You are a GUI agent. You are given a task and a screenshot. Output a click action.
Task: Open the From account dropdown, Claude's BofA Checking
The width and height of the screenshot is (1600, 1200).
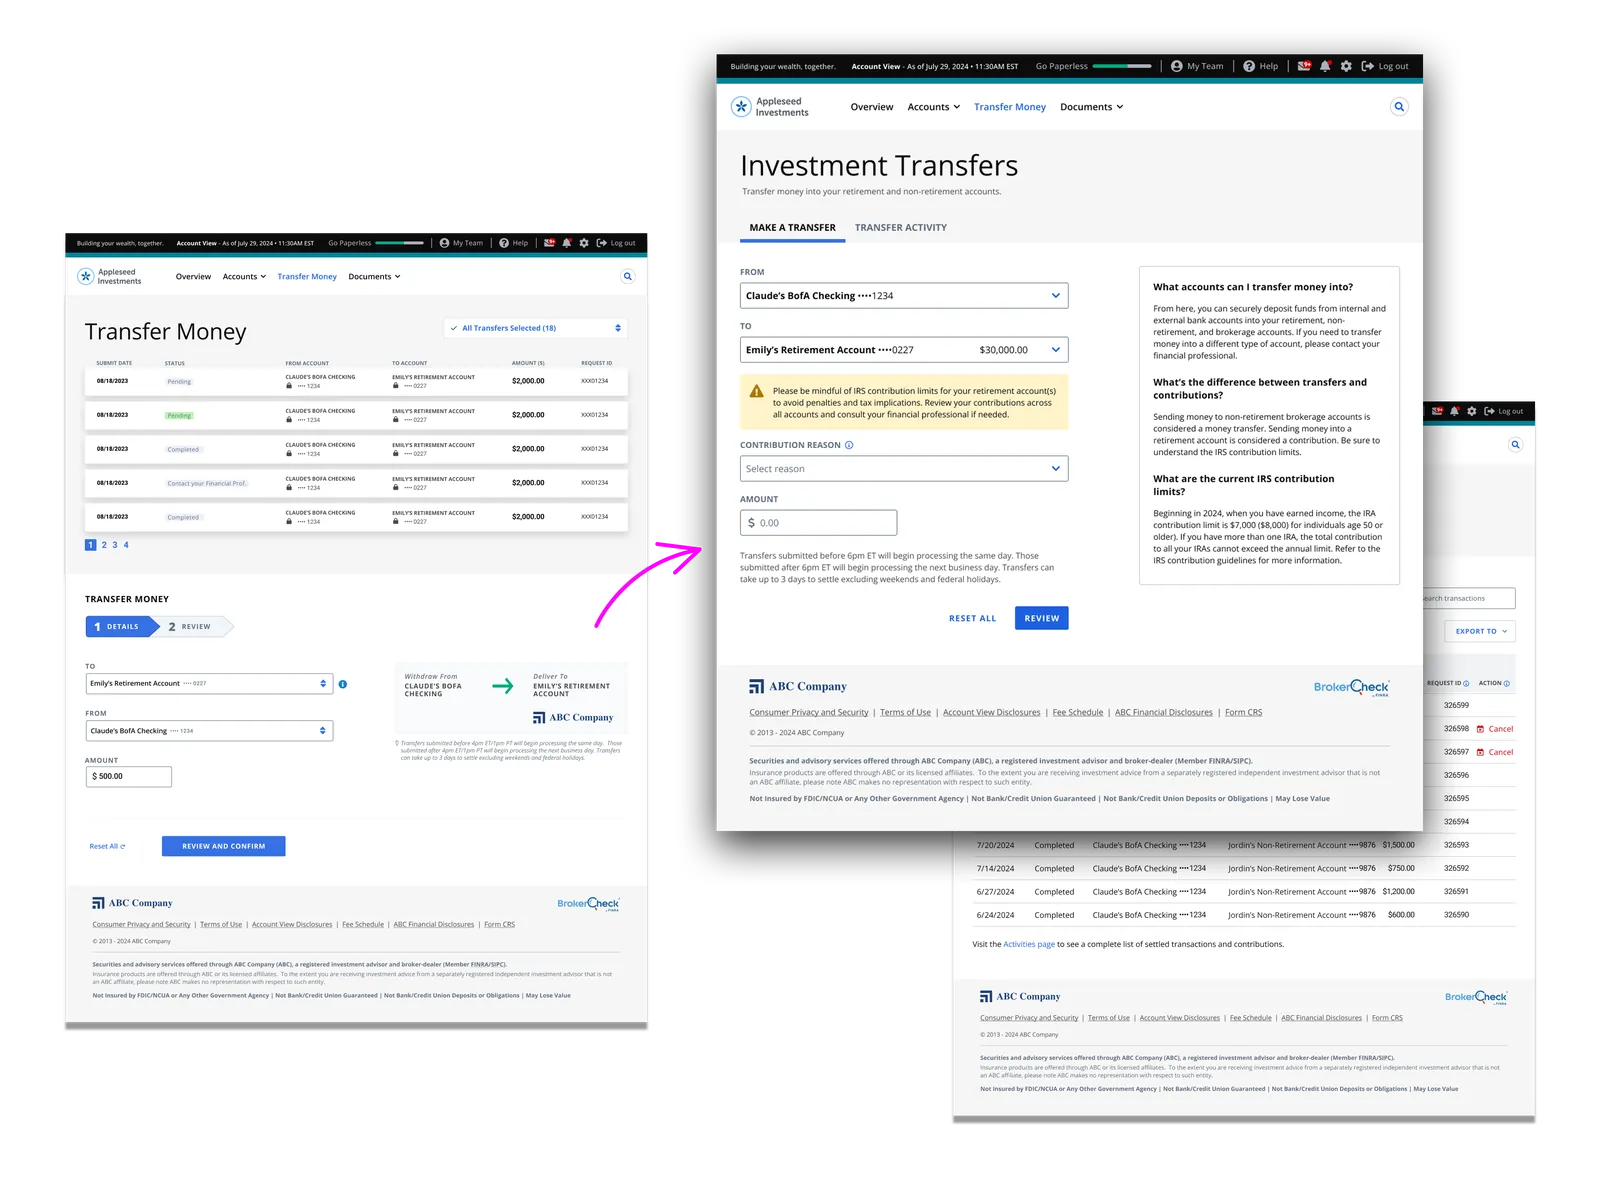904,296
